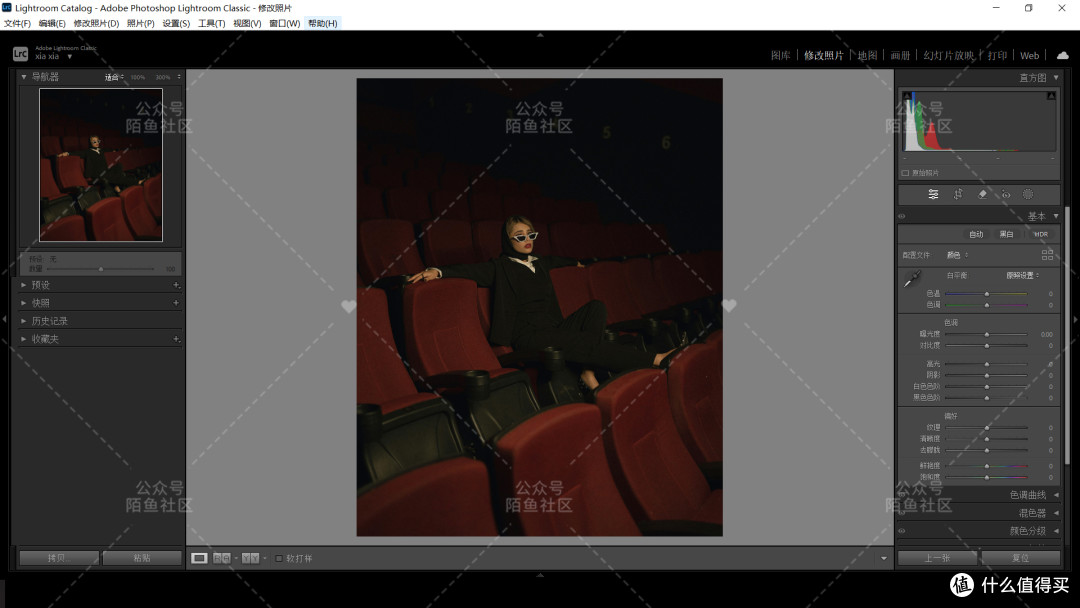Click the 曝光度 exposure slider handle
1080x608 pixels.
987,335
